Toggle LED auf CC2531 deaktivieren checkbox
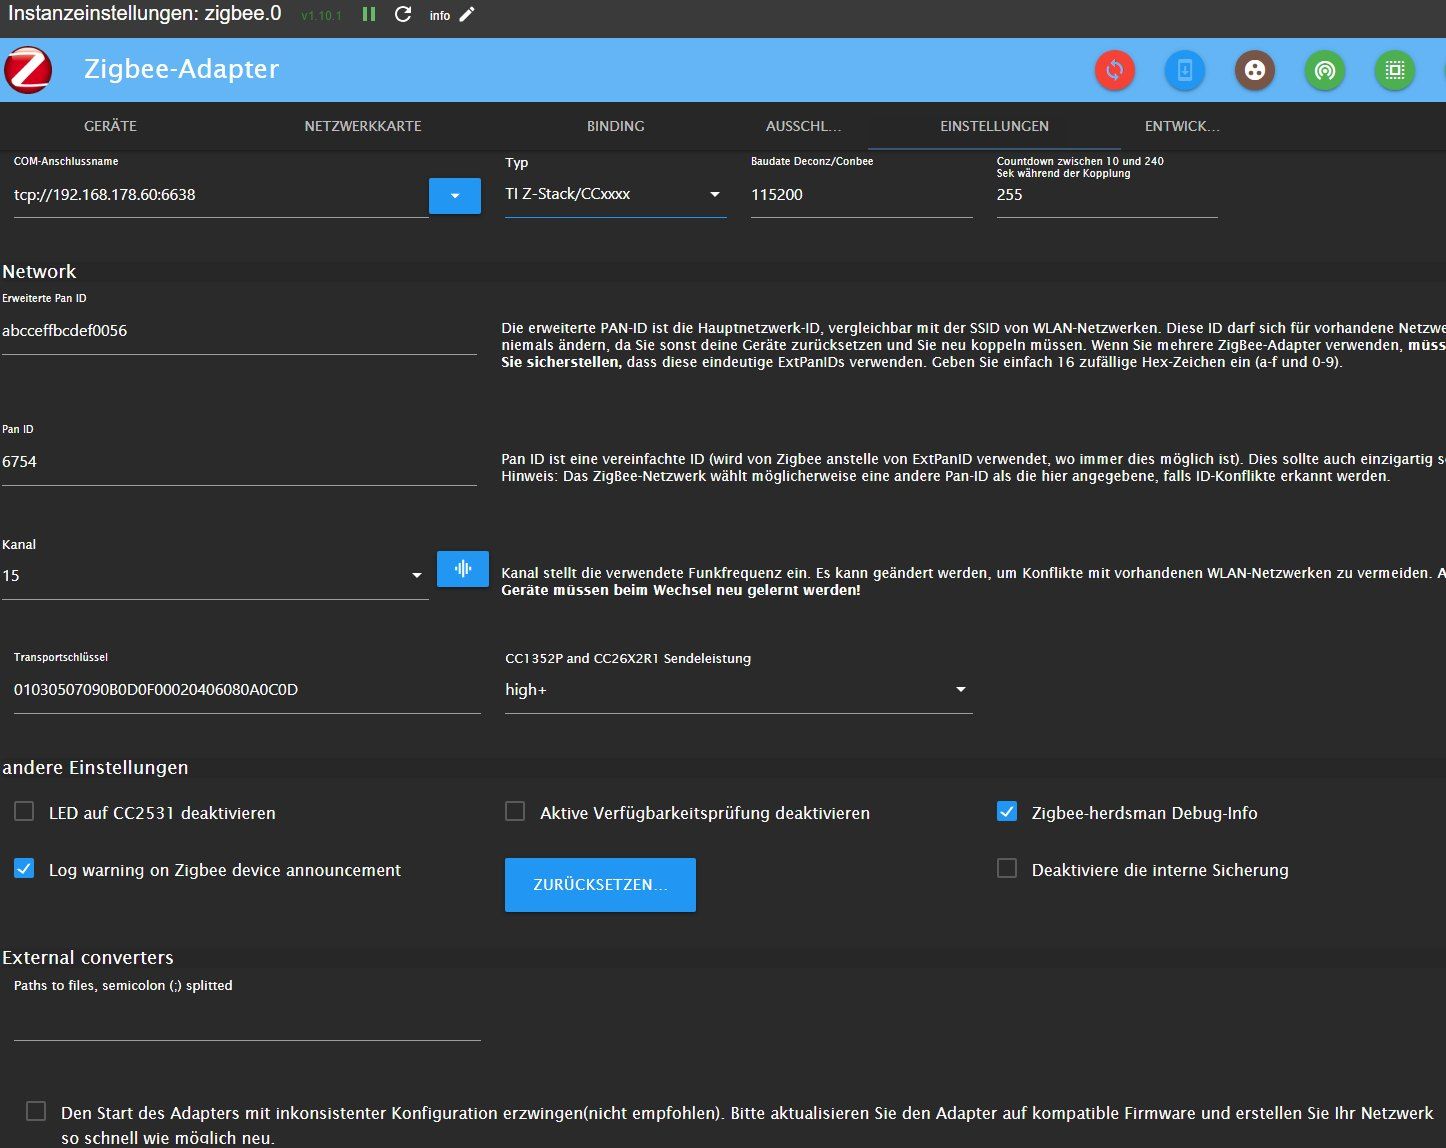 click(24, 811)
